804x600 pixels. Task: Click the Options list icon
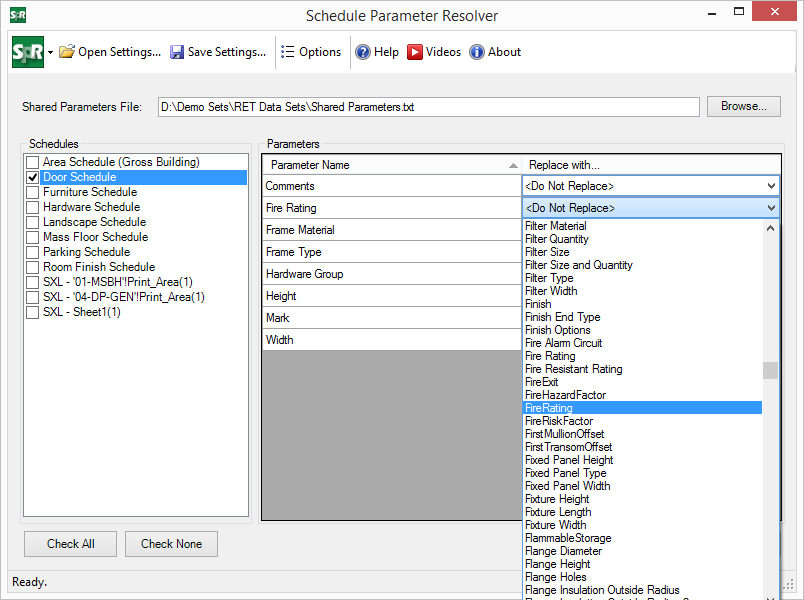[x=288, y=52]
